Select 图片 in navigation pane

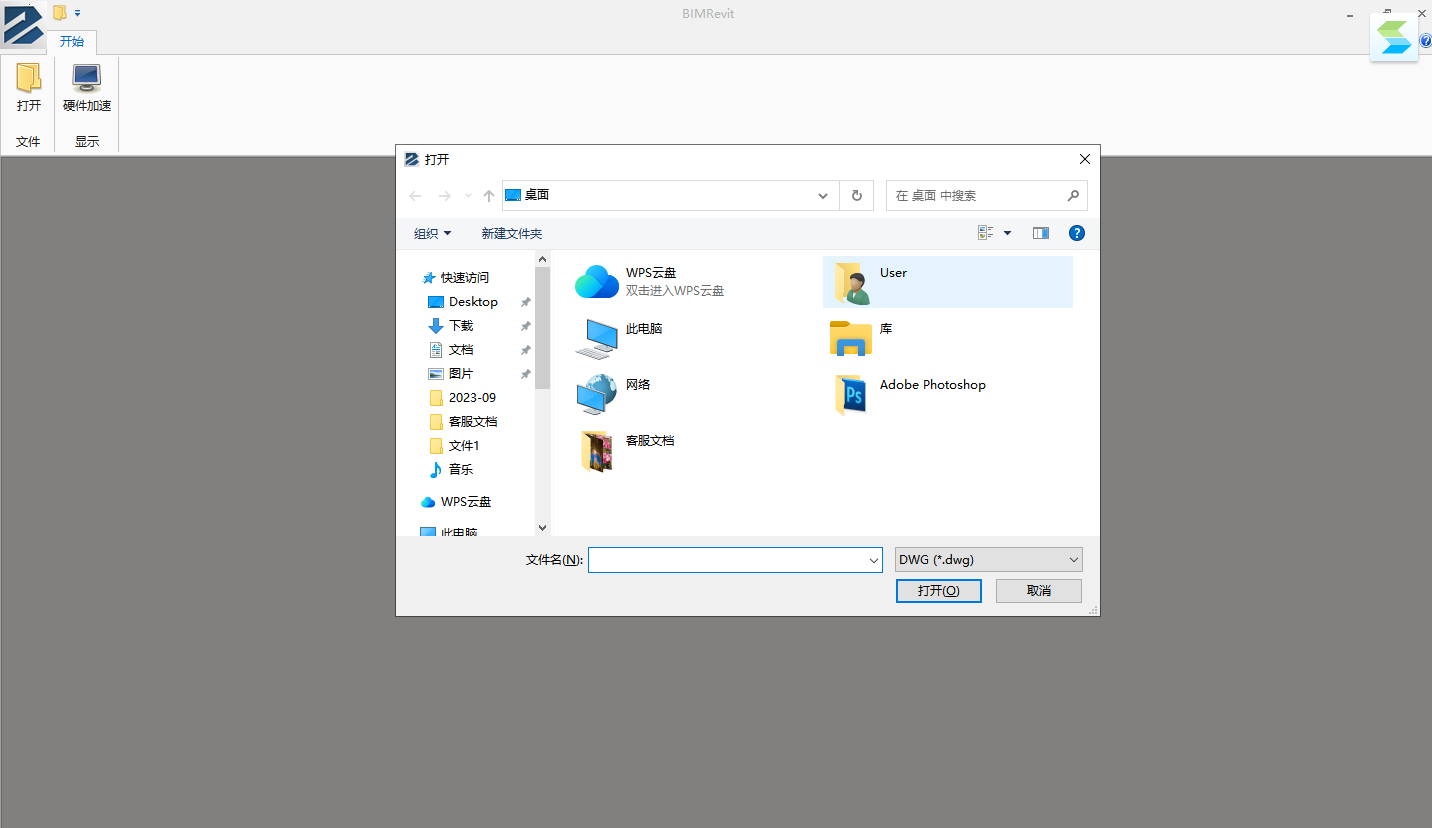[x=461, y=374]
